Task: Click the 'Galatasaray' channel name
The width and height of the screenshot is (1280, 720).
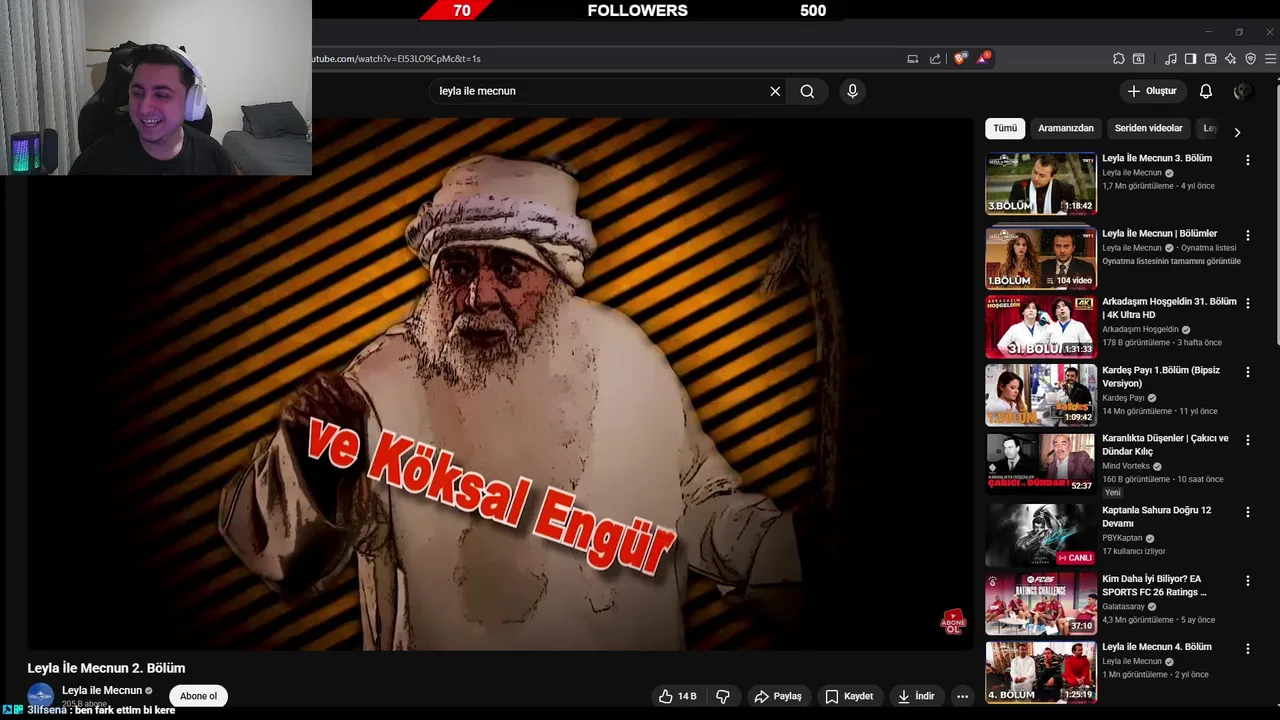Action: tap(1124, 606)
